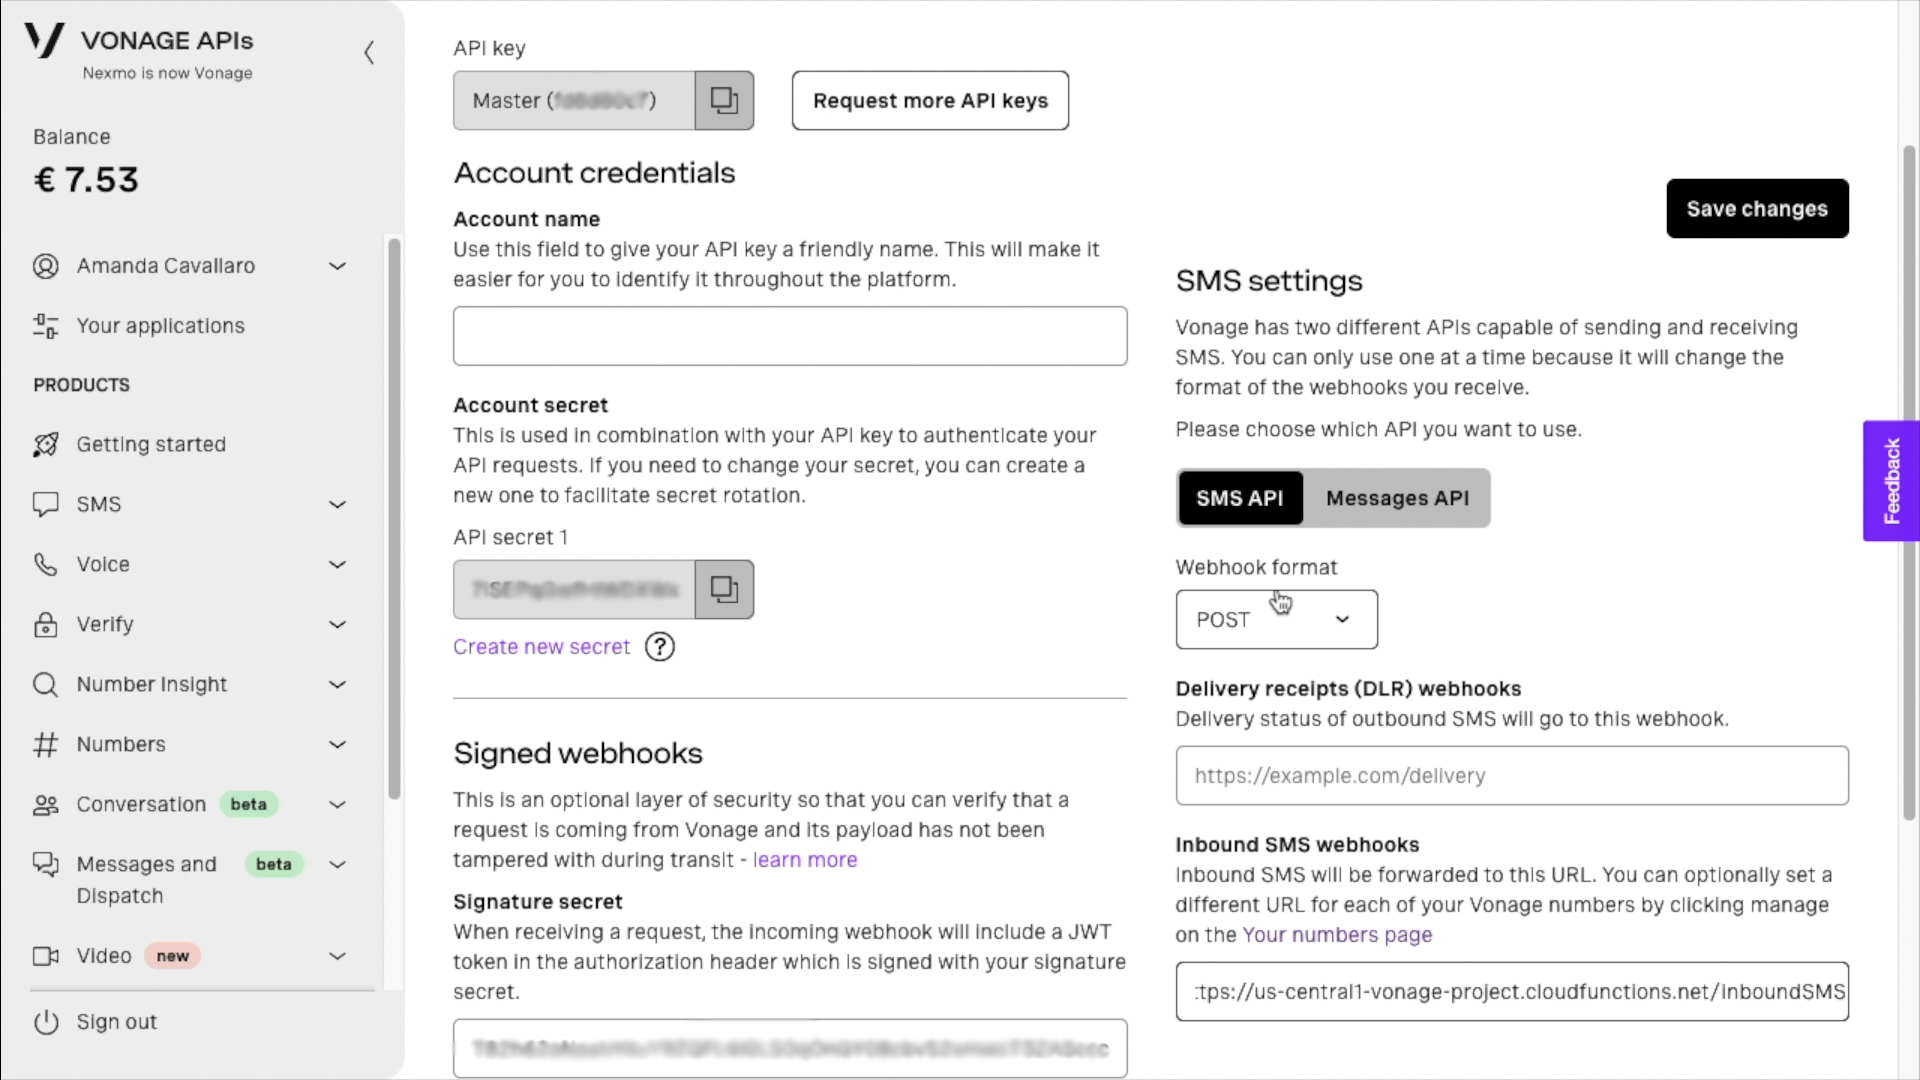Switch to Messages API option
The image size is (1920, 1080).
1397,498
